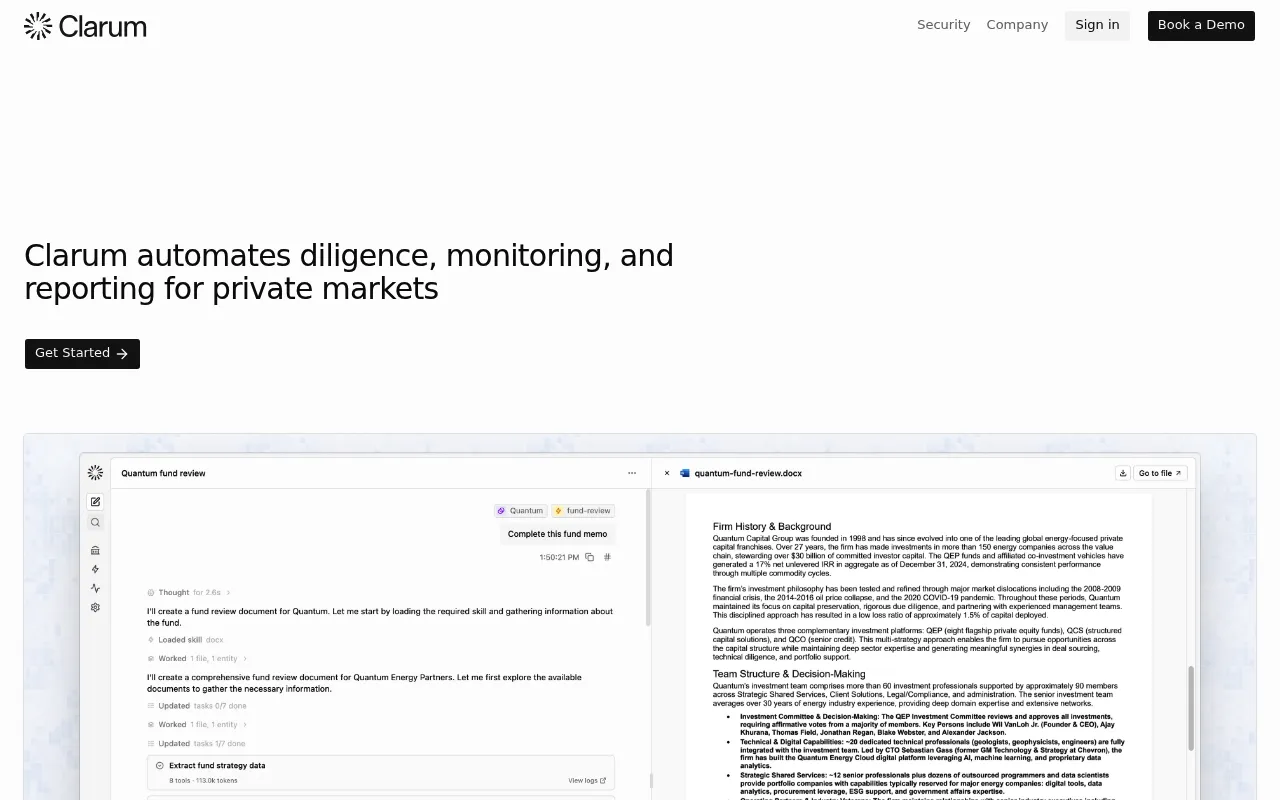Click the Complete this fund memo message bubble
This screenshot has width=1280, height=800.
click(557, 534)
